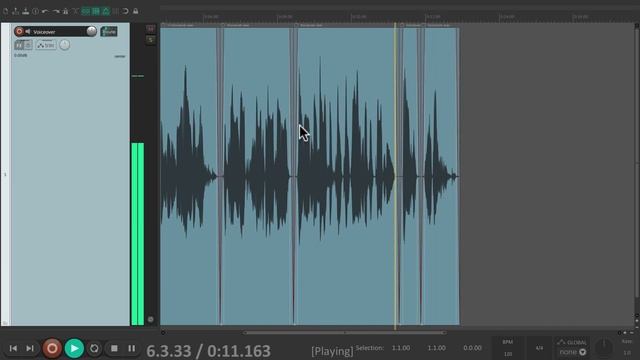The height and width of the screenshot is (360, 640).
Task: Click the playback Rate value field
Action: click(627, 353)
